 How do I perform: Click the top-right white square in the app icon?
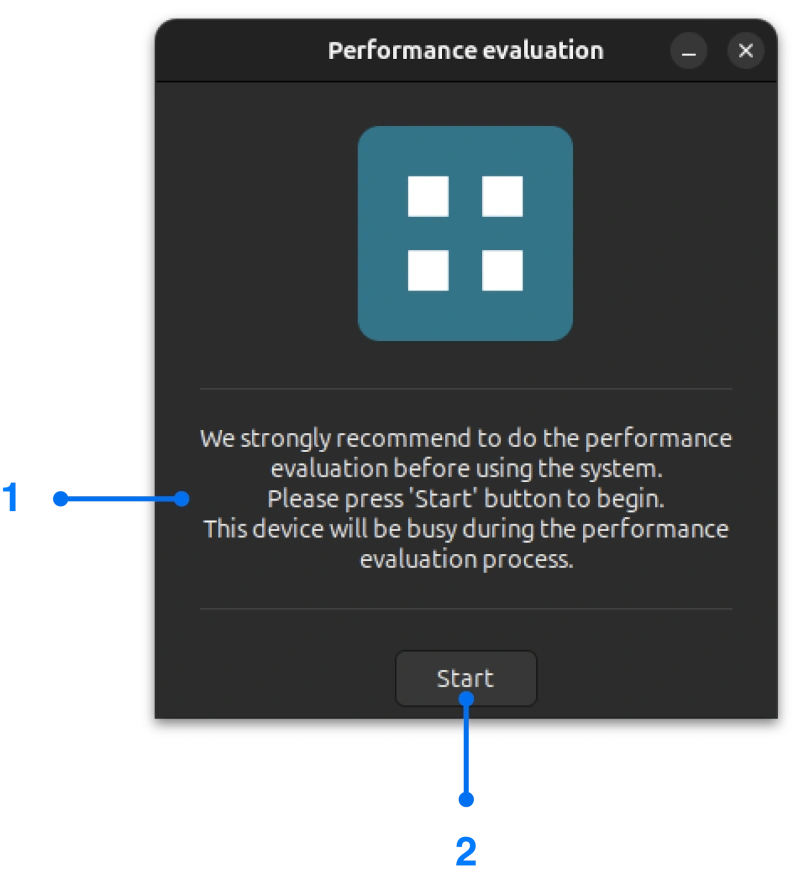point(503,195)
